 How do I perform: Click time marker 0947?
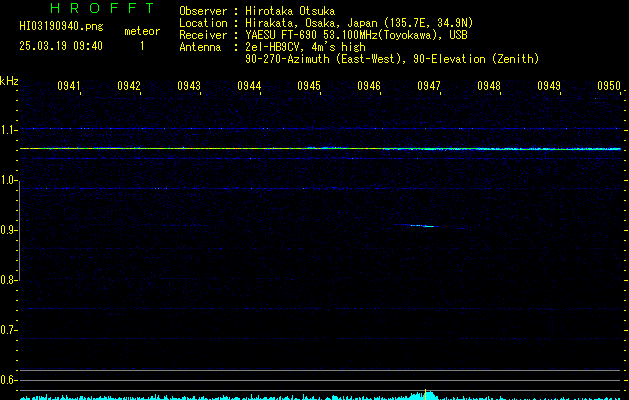click(428, 86)
